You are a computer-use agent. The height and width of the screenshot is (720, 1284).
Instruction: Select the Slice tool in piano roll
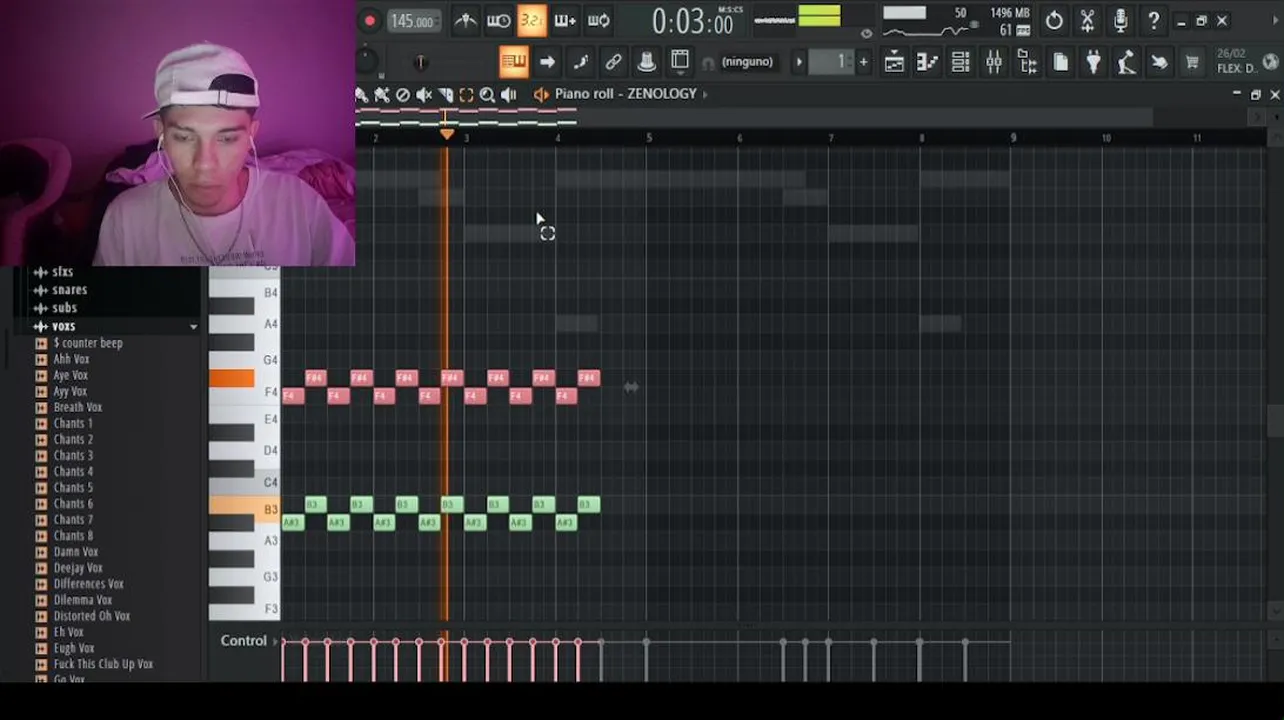[x=445, y=95]
